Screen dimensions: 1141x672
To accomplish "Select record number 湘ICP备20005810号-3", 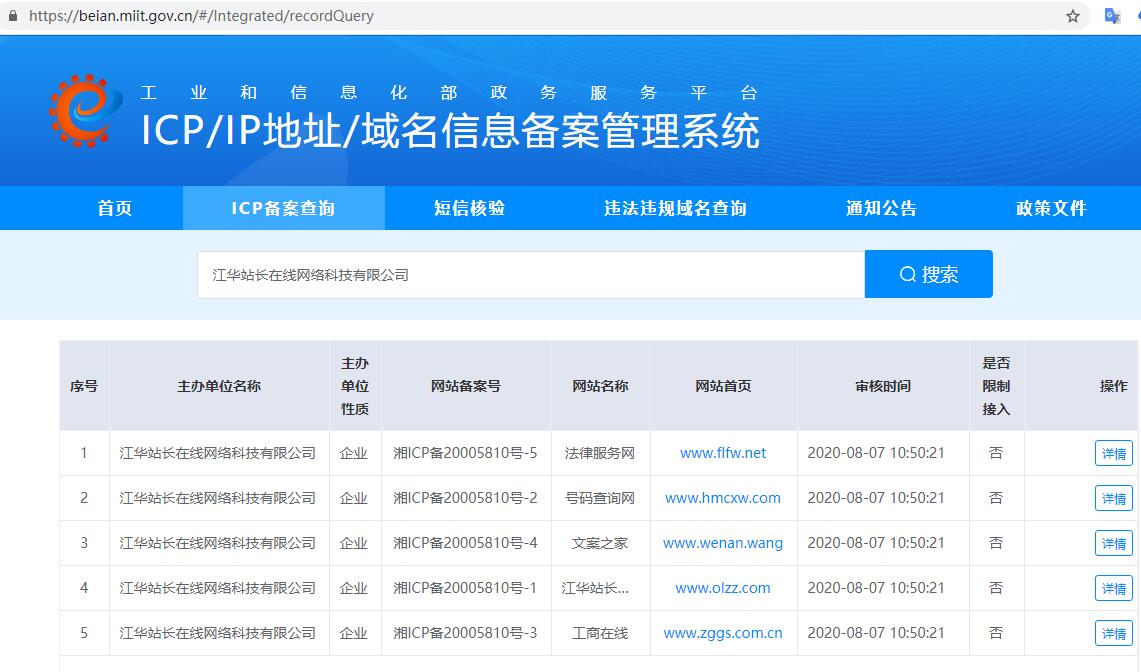I will coord(465,633).
